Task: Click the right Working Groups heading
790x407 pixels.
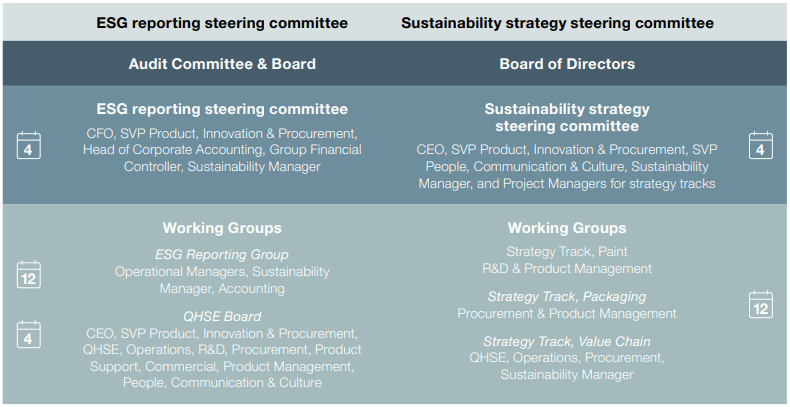Action: [x=567, y=228]
